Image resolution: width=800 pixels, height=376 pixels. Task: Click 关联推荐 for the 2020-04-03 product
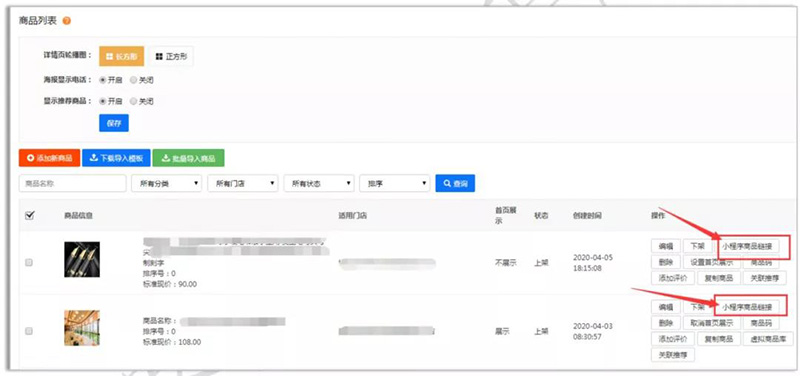point(673,355)
